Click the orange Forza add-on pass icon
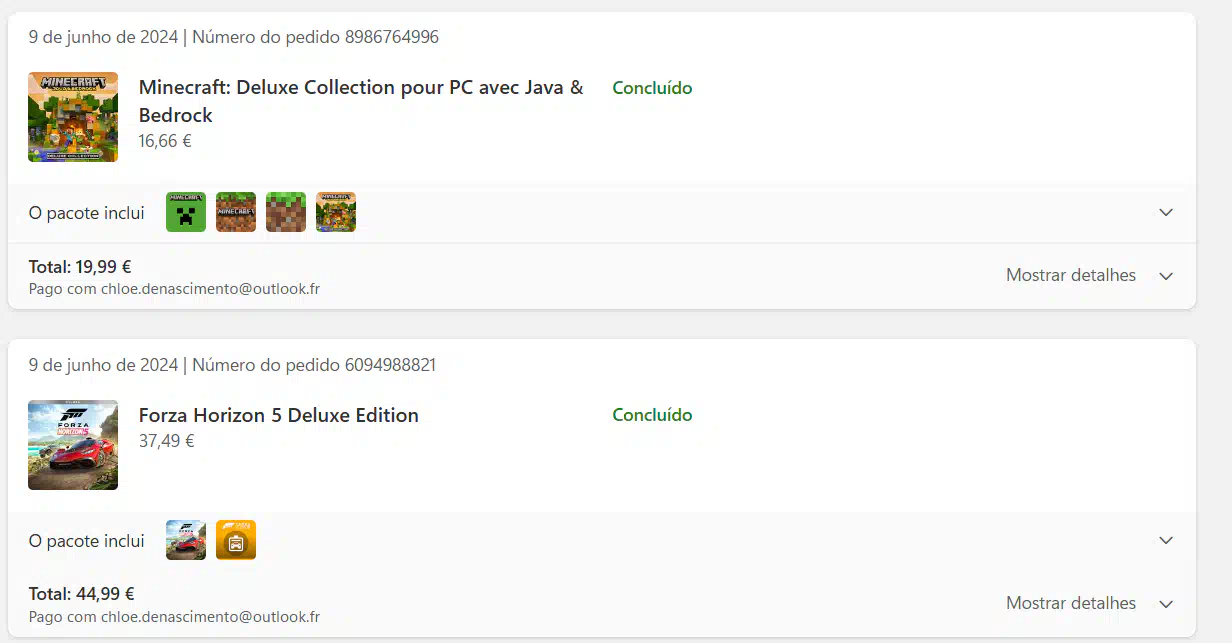The width and height of the screenshot is (1232, 643). coord(236,540)
